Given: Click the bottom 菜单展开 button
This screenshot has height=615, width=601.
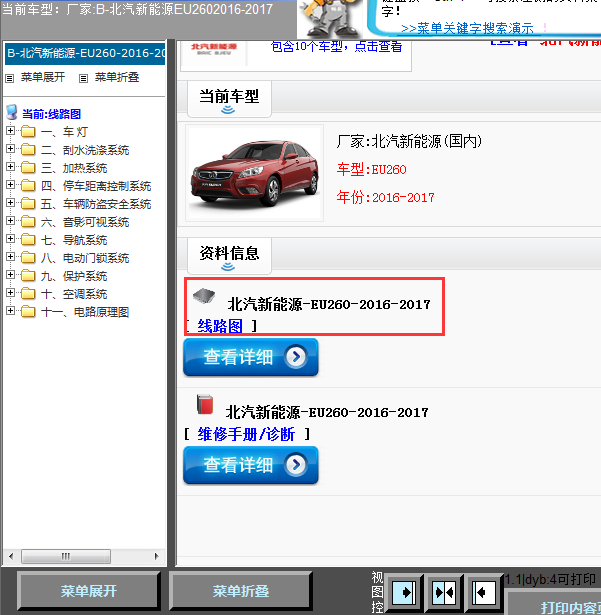Looking at the screenshot, I should tap(89, 591).
